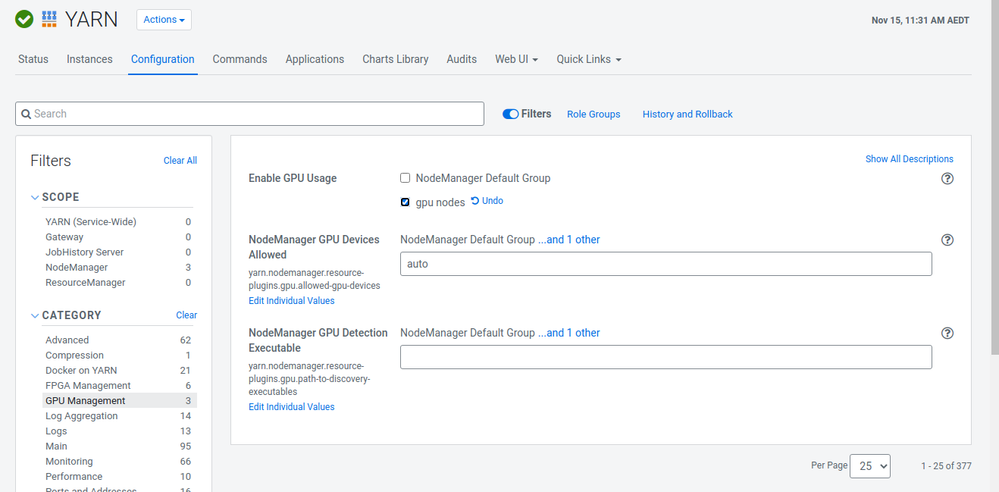This screenshot has width=999, height=492.
Task: Switch to the Instances tab
Action: tap(89, 59)
